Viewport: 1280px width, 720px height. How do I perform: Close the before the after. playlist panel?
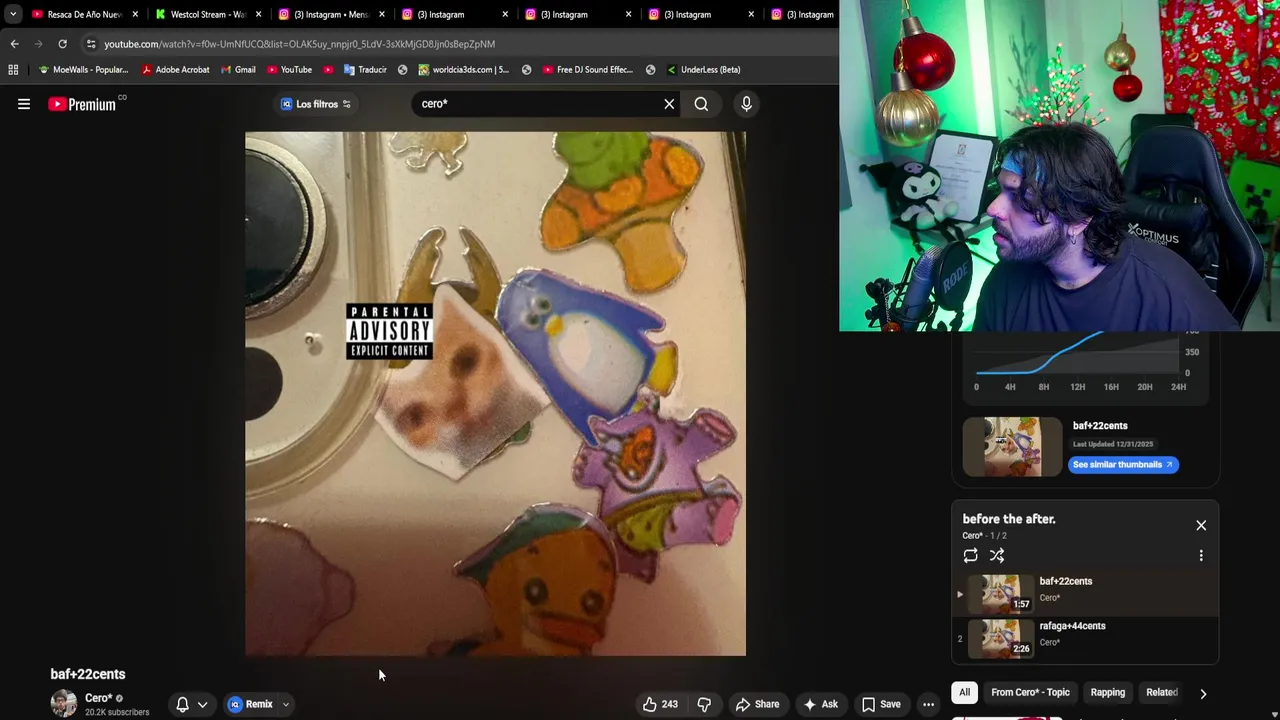coord(1201,525)
